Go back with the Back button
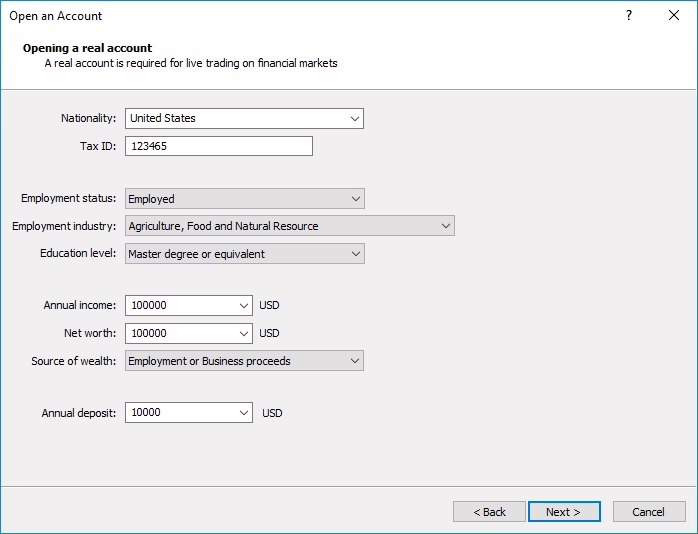This screenshot has height=534, width=698. 489,512
